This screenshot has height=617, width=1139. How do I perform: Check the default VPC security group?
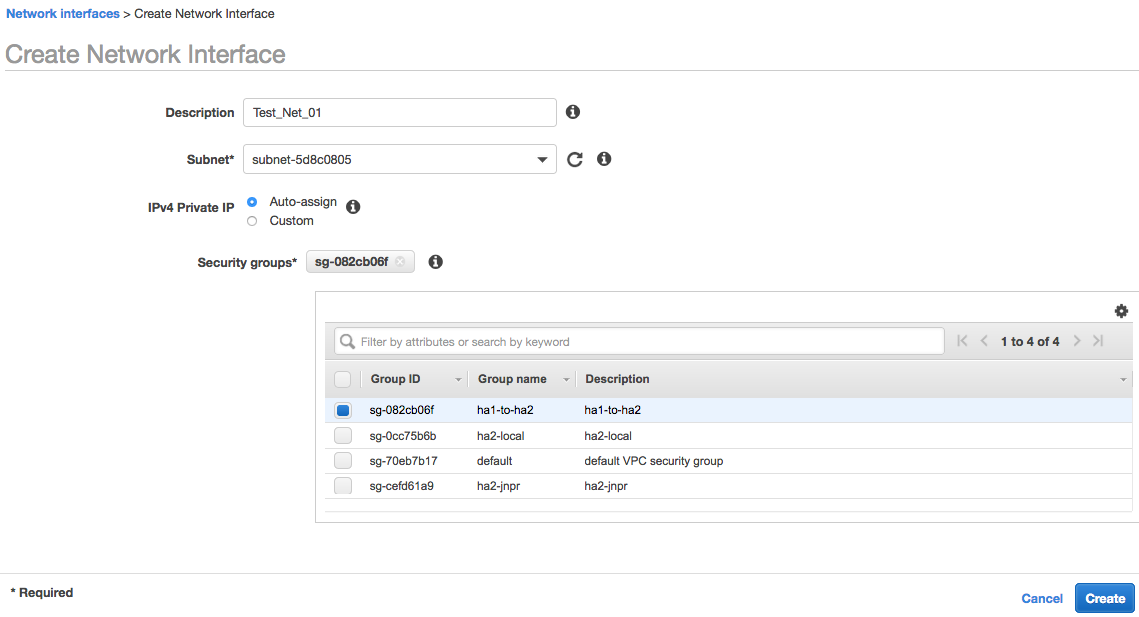point(343,461)
